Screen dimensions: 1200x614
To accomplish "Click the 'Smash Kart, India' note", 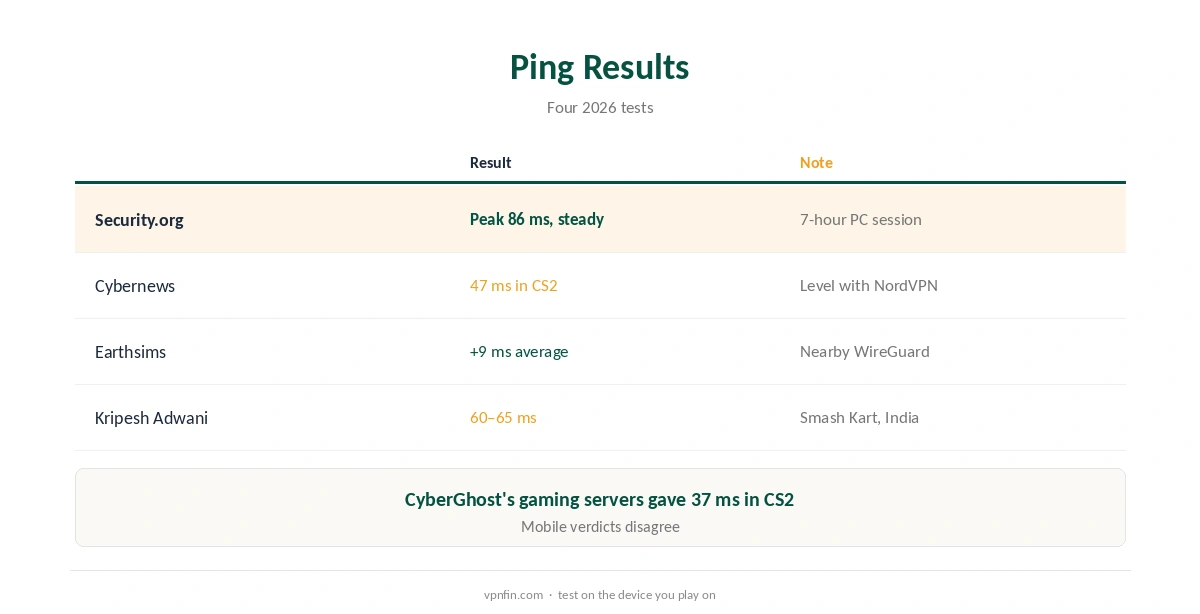I will pos(859,417).
